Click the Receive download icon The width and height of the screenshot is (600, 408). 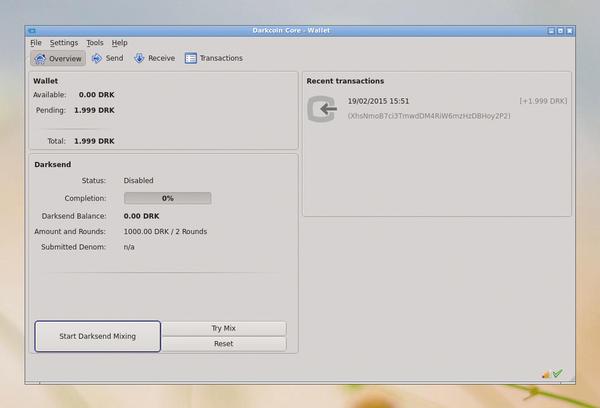pos(139,58)
